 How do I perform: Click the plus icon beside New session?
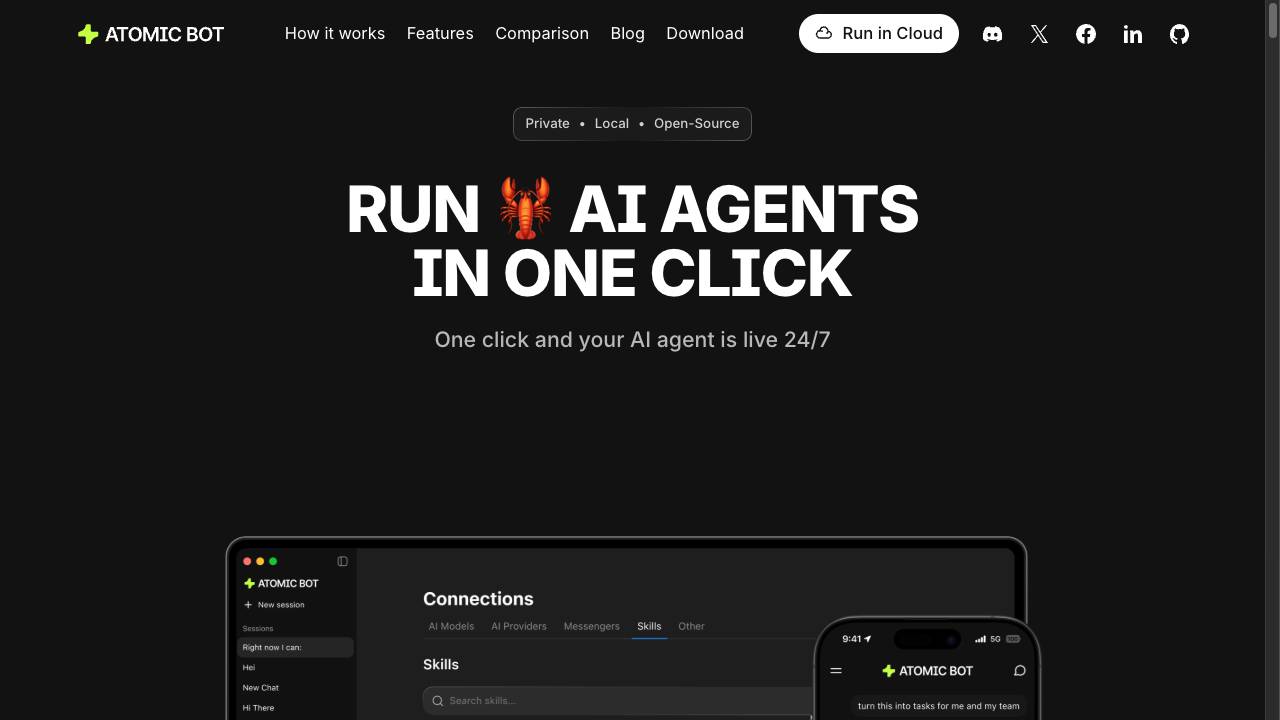(248, 605)
